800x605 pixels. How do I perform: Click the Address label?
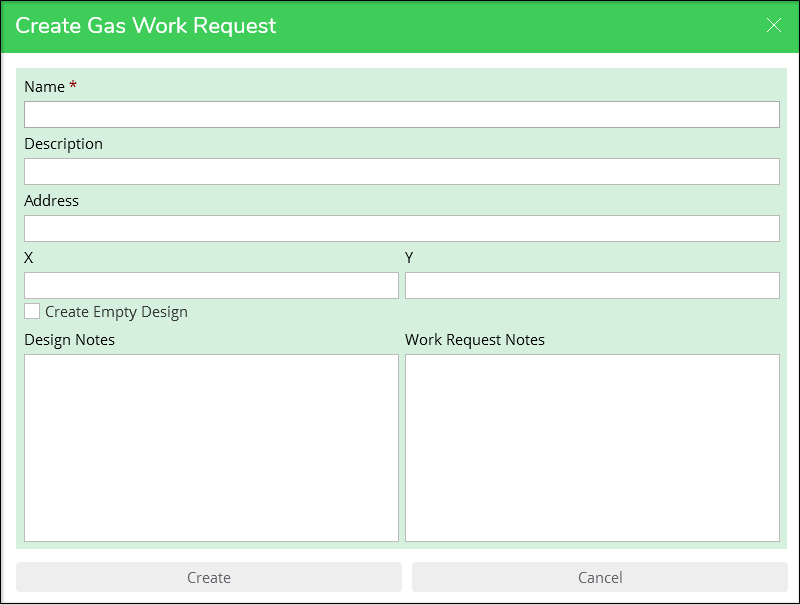51,200
